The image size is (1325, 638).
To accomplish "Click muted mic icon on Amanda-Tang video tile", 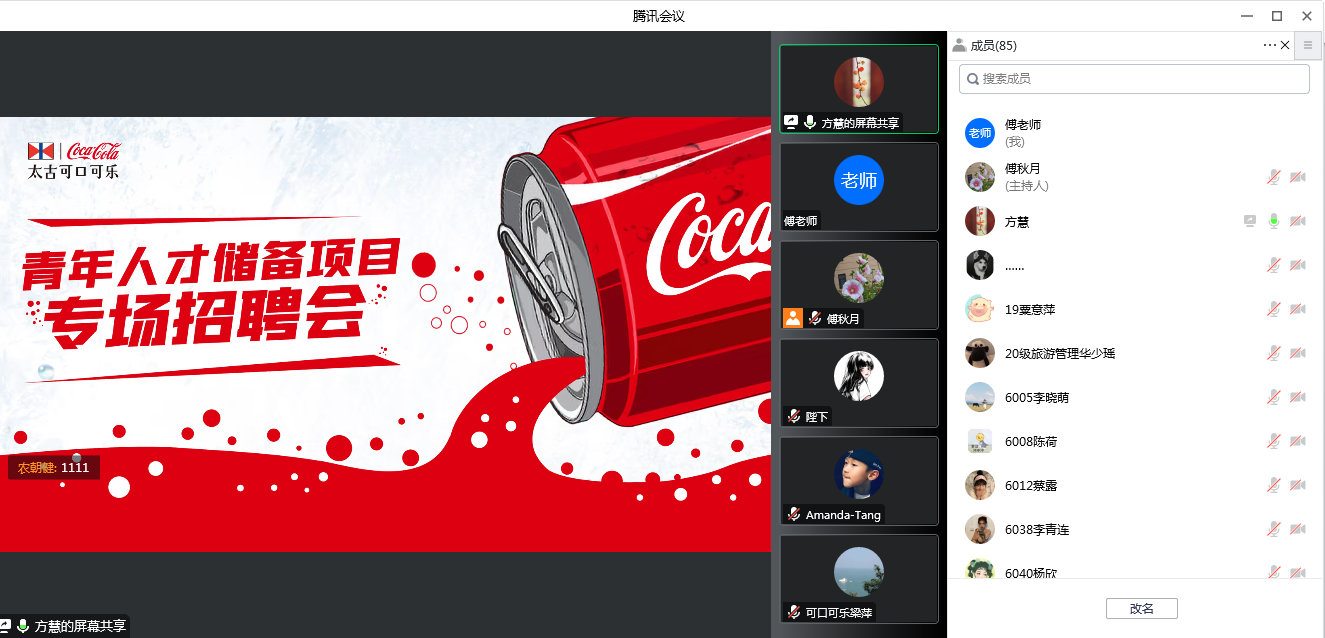I will point(793,514).
